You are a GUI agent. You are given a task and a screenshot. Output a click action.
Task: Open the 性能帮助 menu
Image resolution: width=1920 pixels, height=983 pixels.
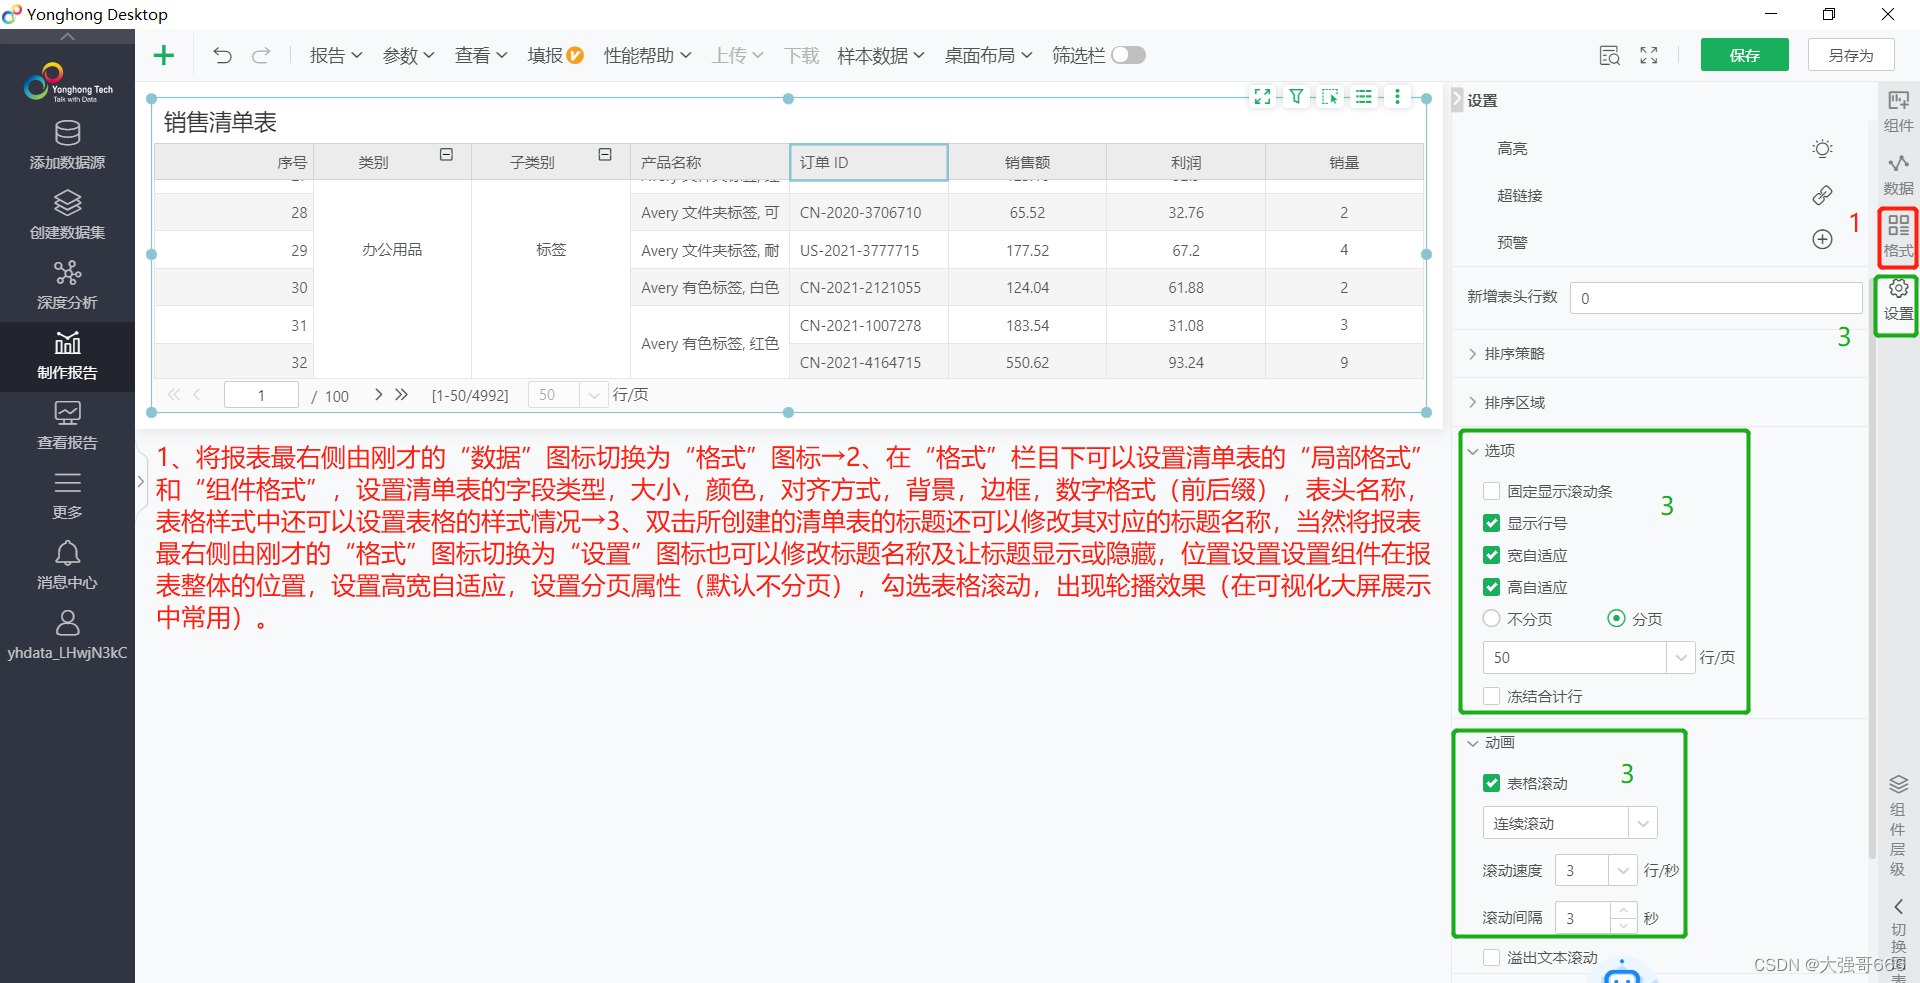647,55
